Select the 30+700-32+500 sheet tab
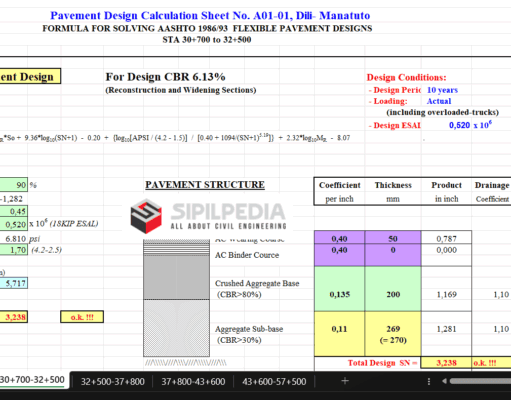Viewport: 511px width, 400px height. tap(33, 380)
